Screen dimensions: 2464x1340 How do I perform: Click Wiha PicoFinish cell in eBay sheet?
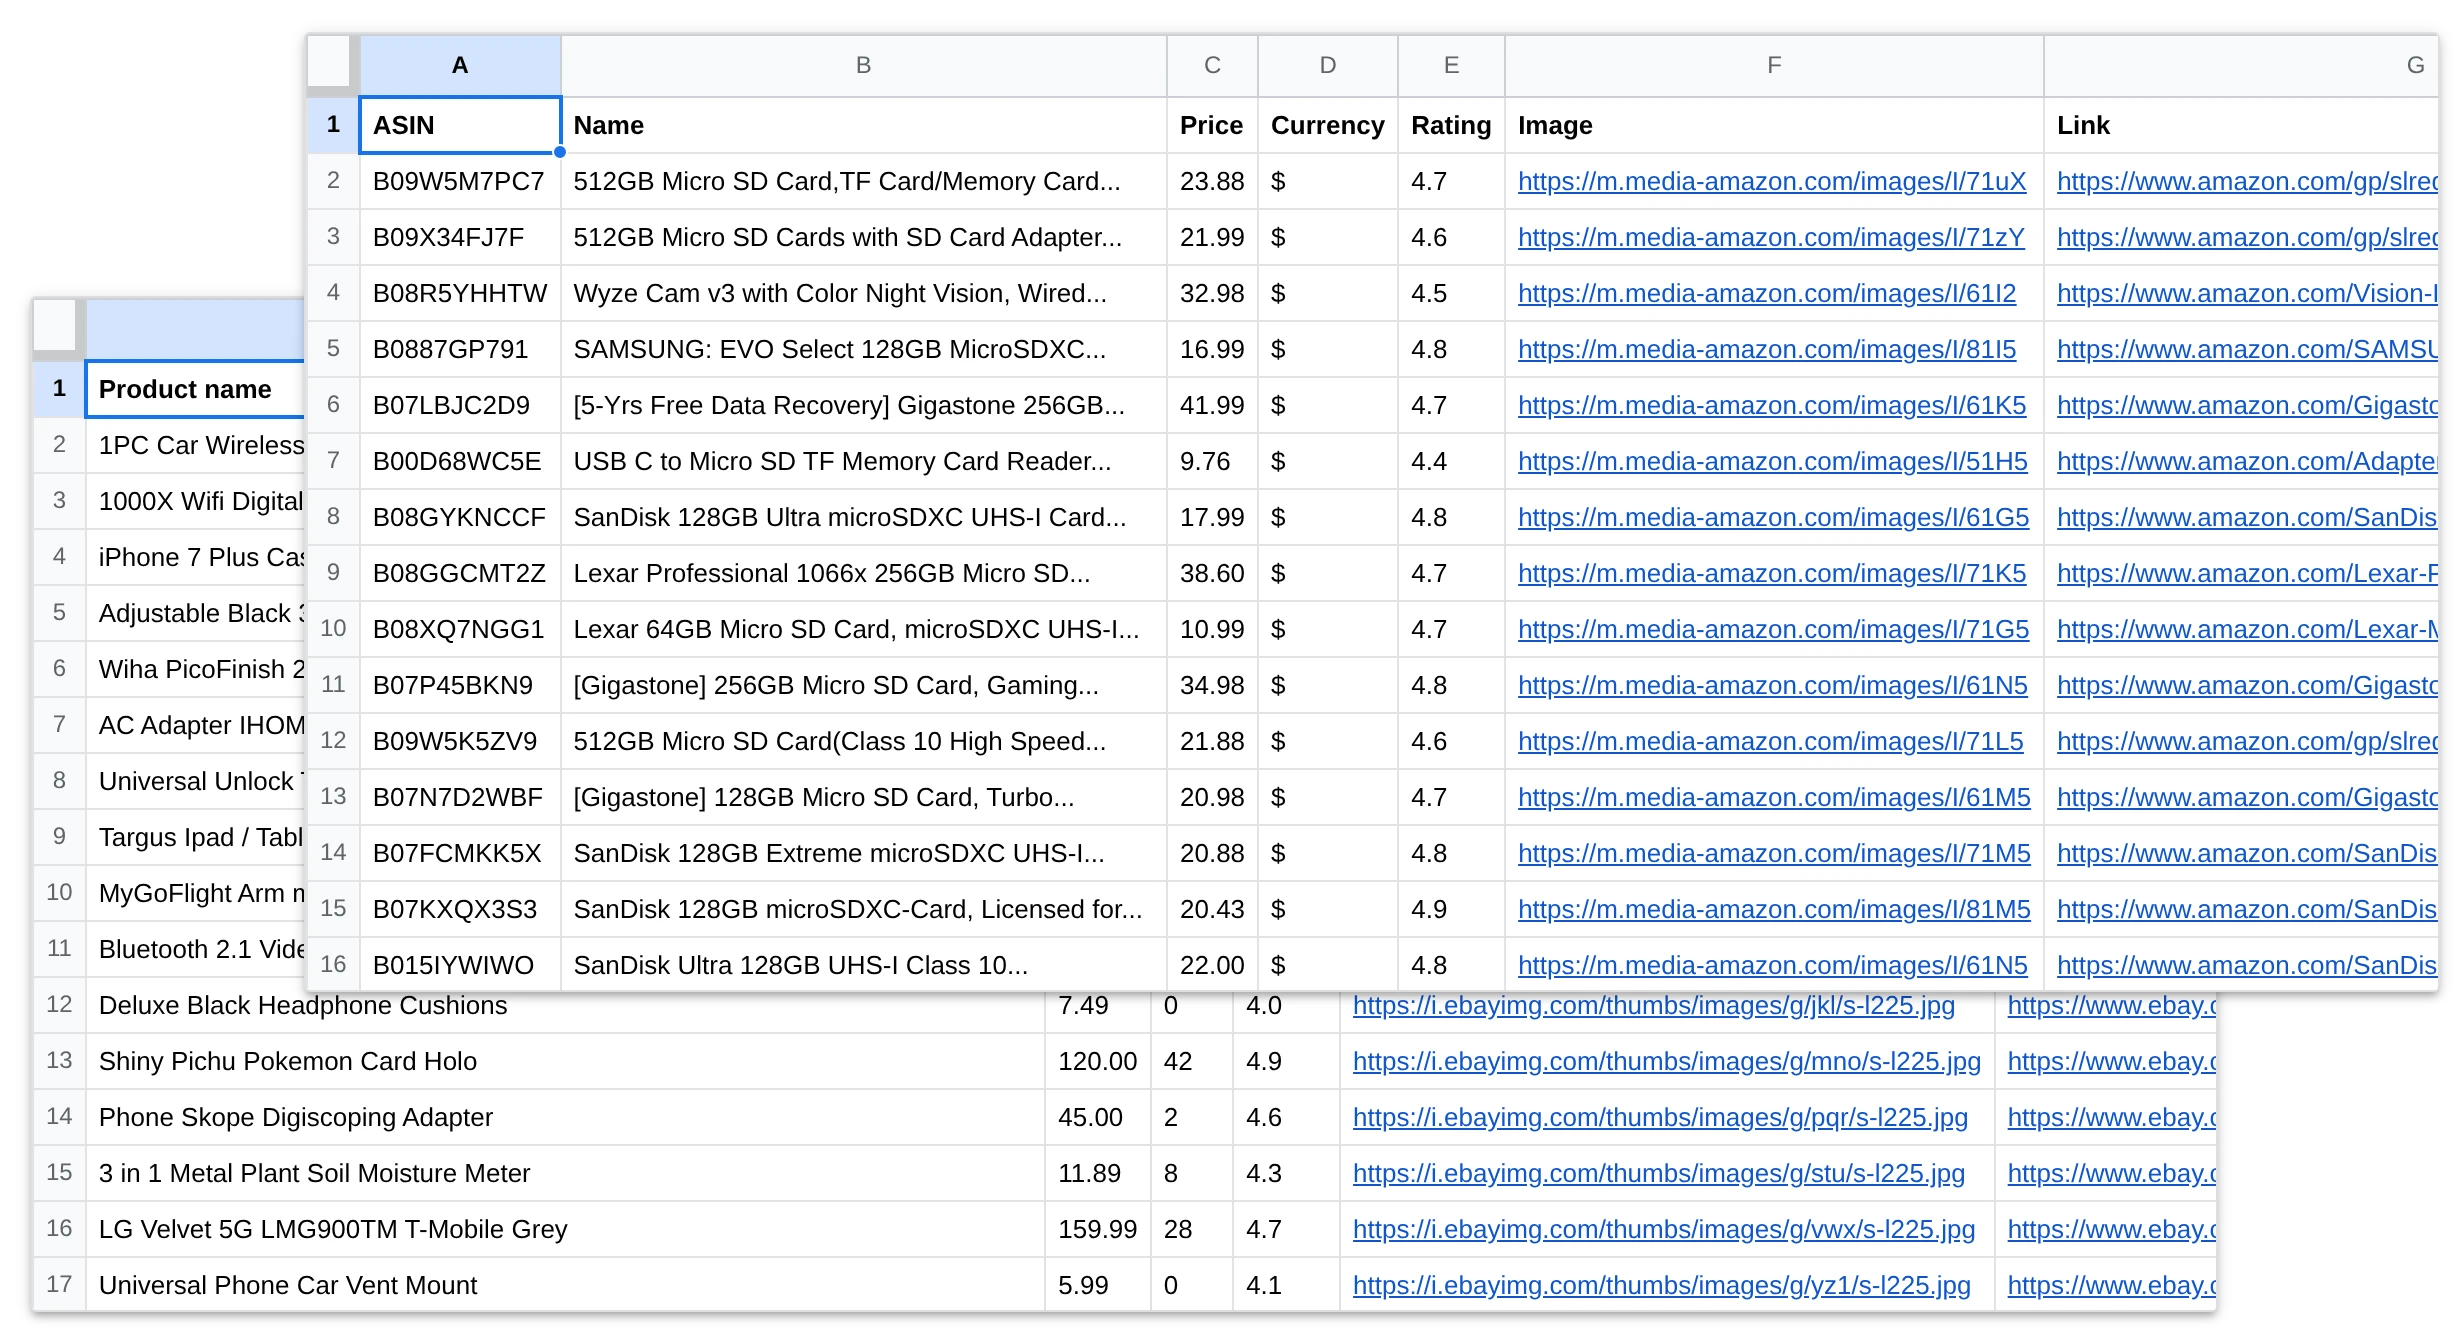(195, 669)
